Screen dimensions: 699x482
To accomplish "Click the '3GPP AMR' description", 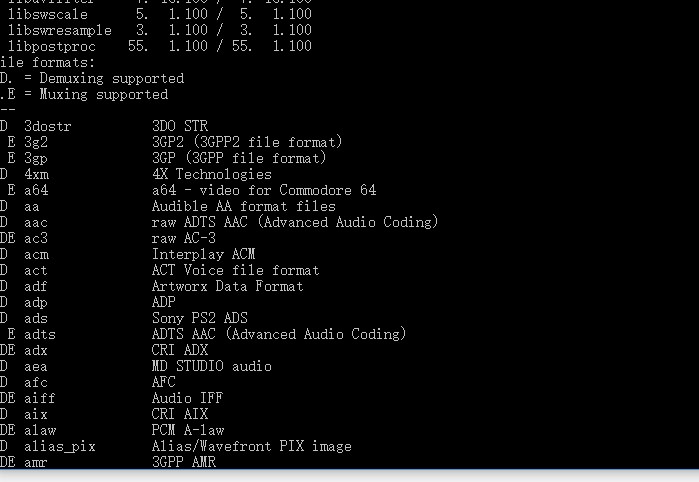I will (x=184, y=462).
